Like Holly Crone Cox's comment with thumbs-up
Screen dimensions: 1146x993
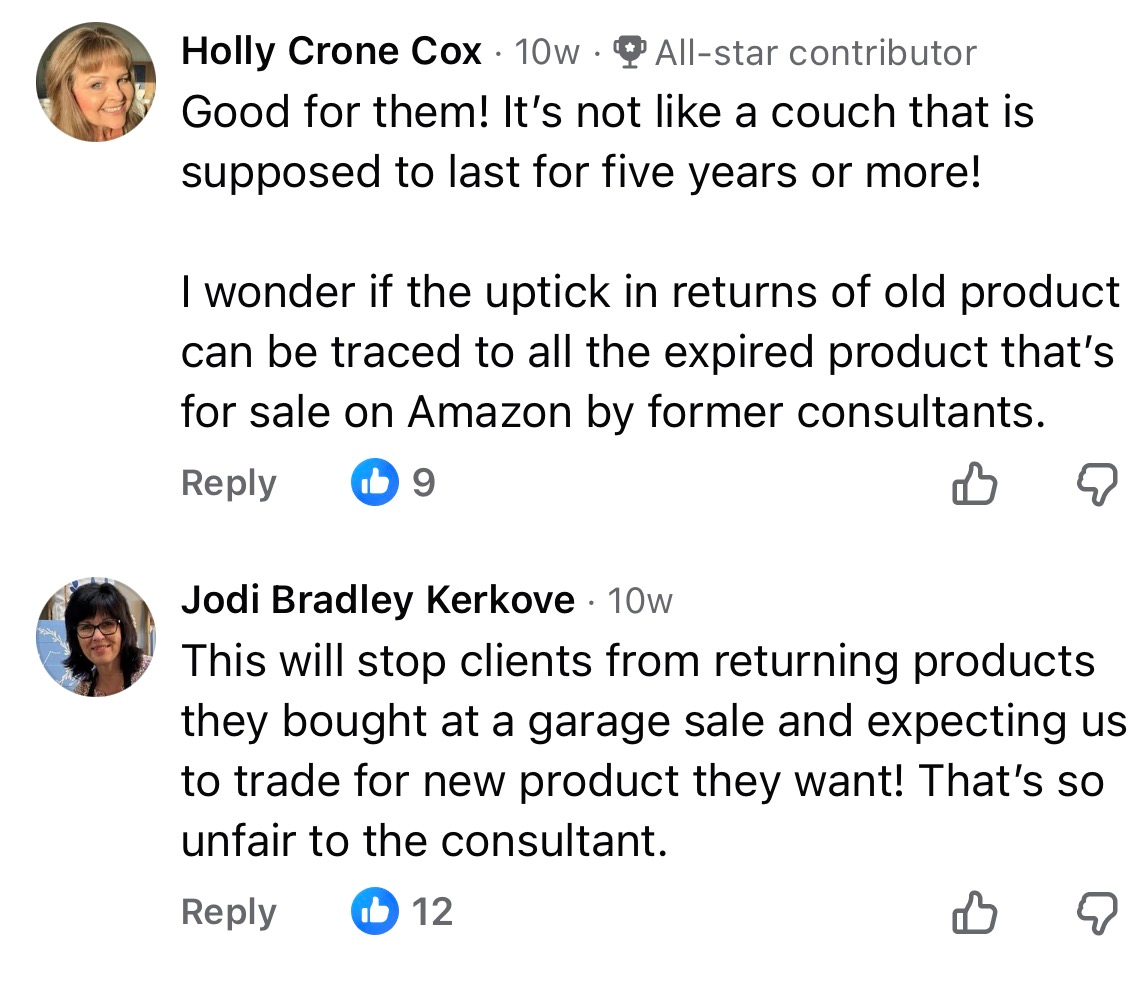click(x=973, y=486)
